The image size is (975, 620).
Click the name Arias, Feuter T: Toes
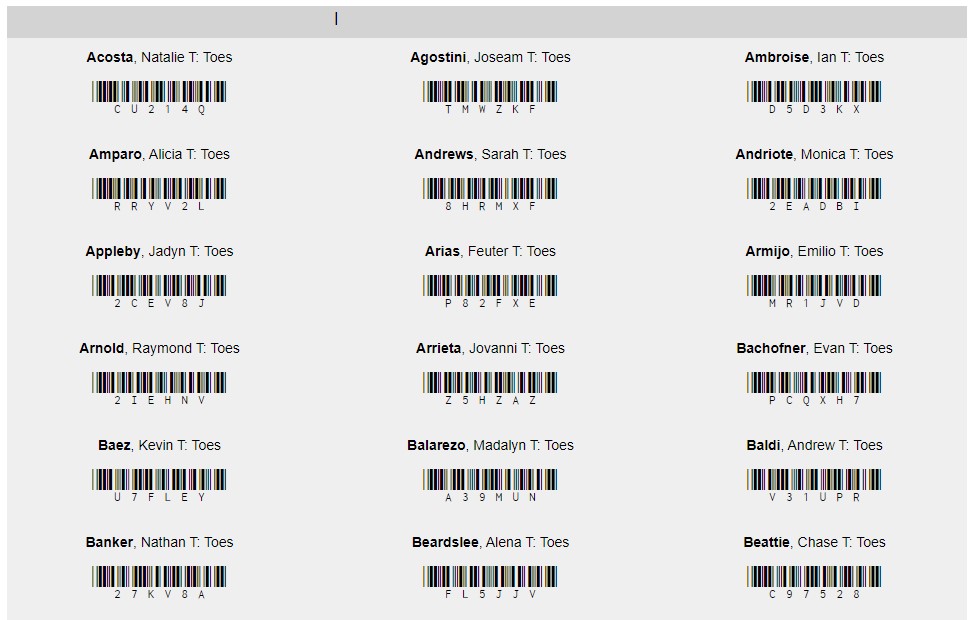490,251
